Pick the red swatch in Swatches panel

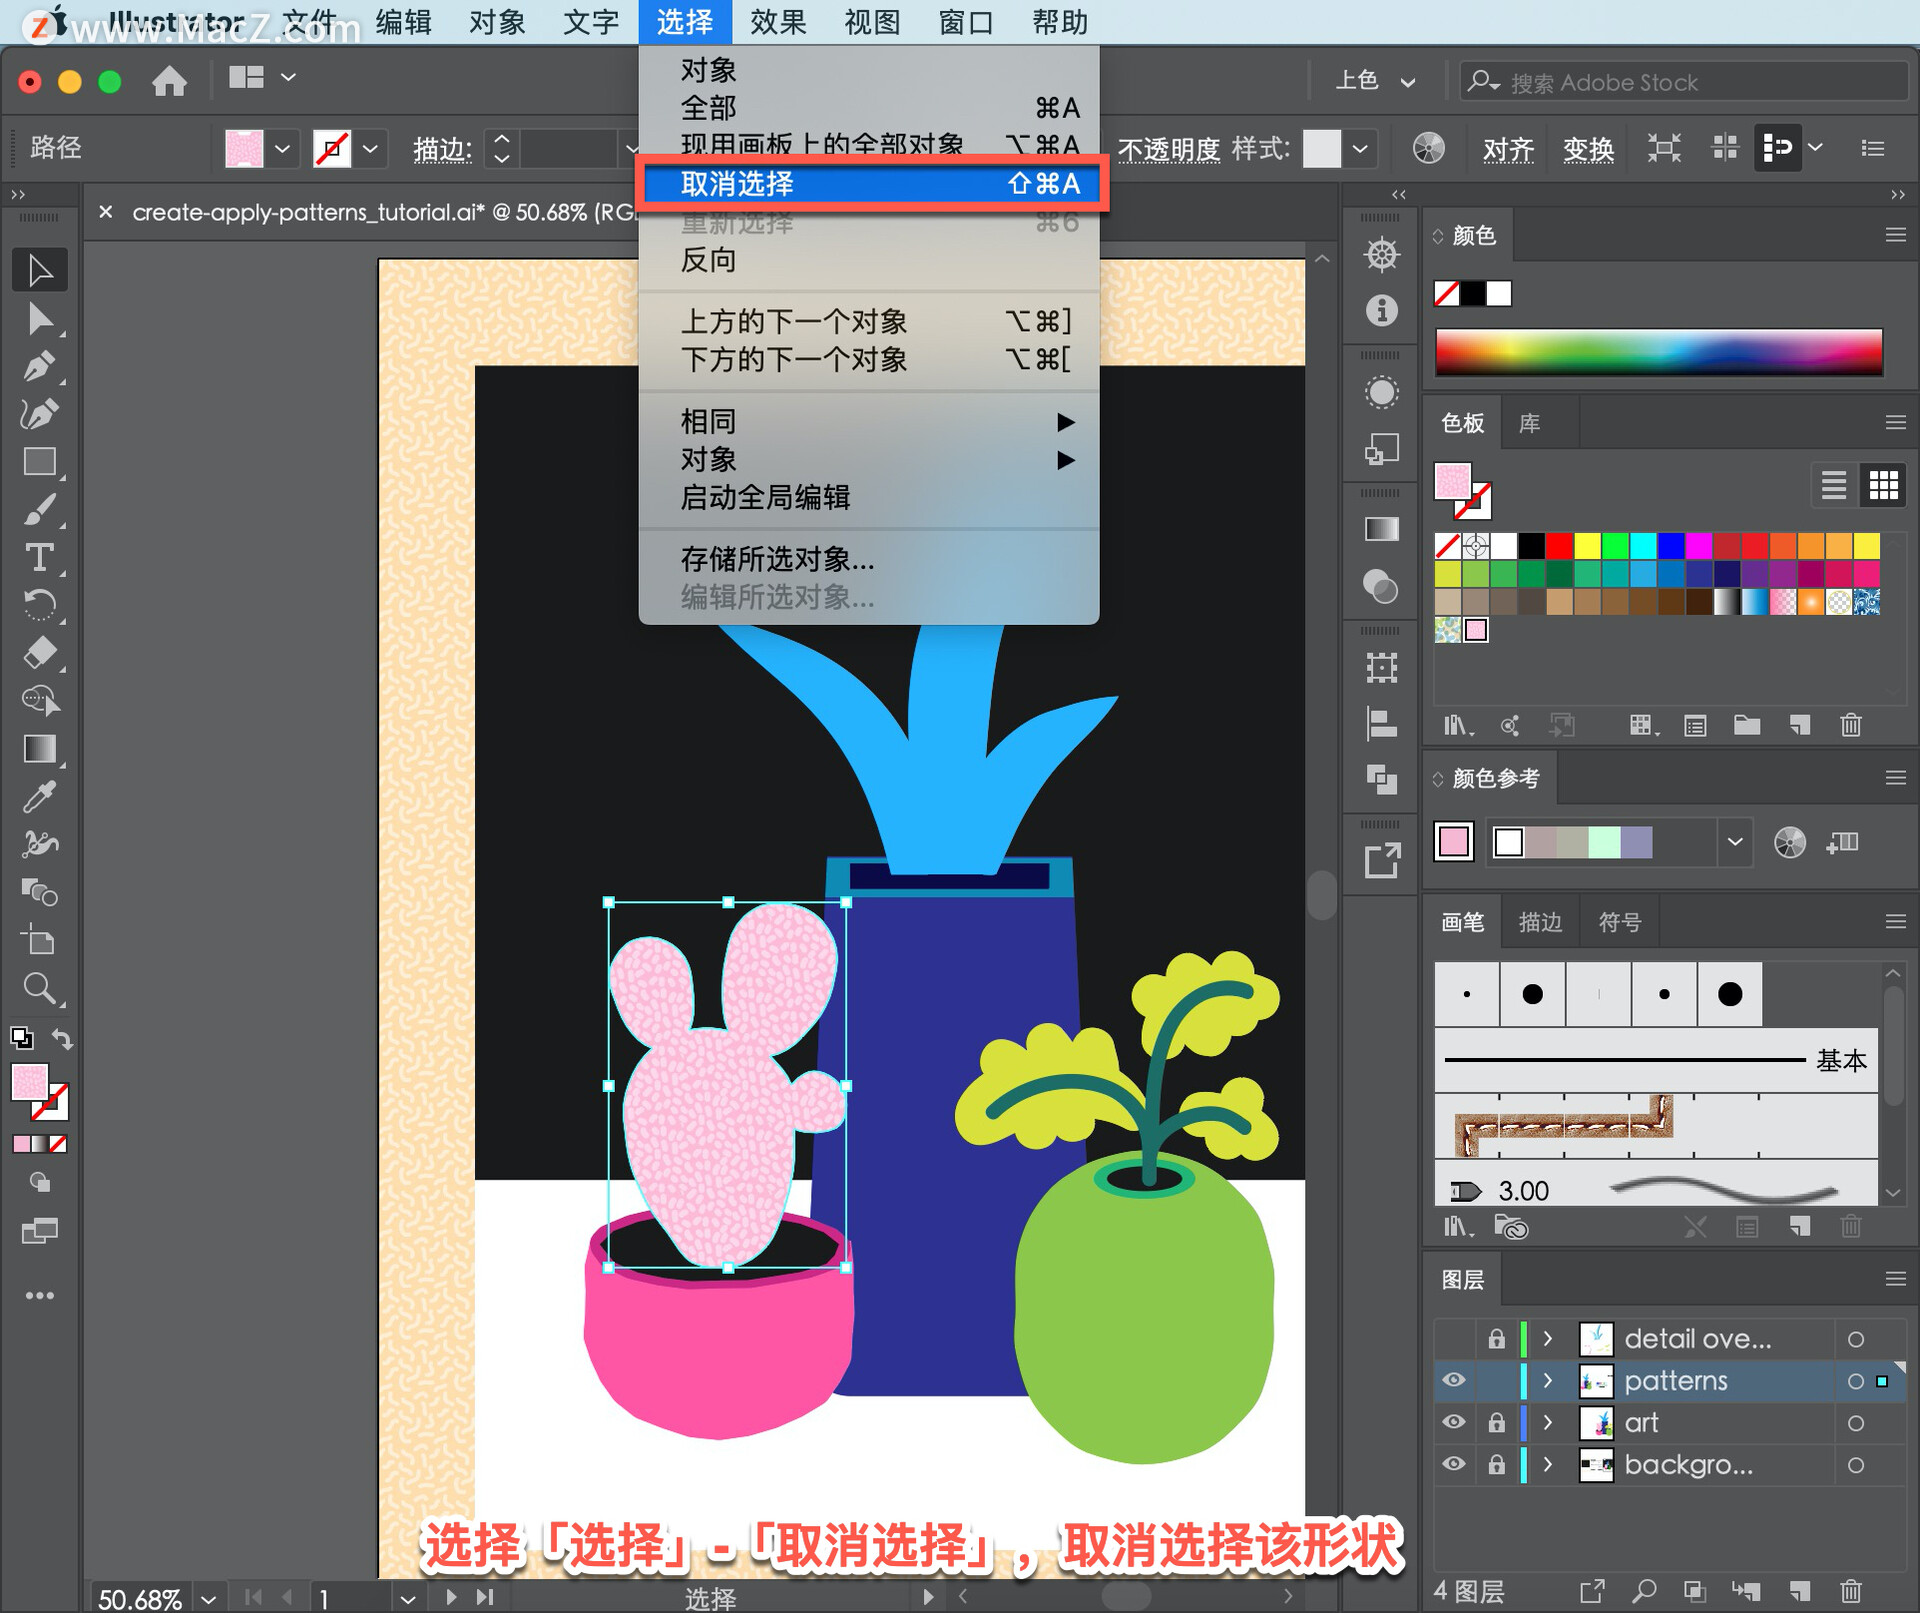click(1558, 546)
